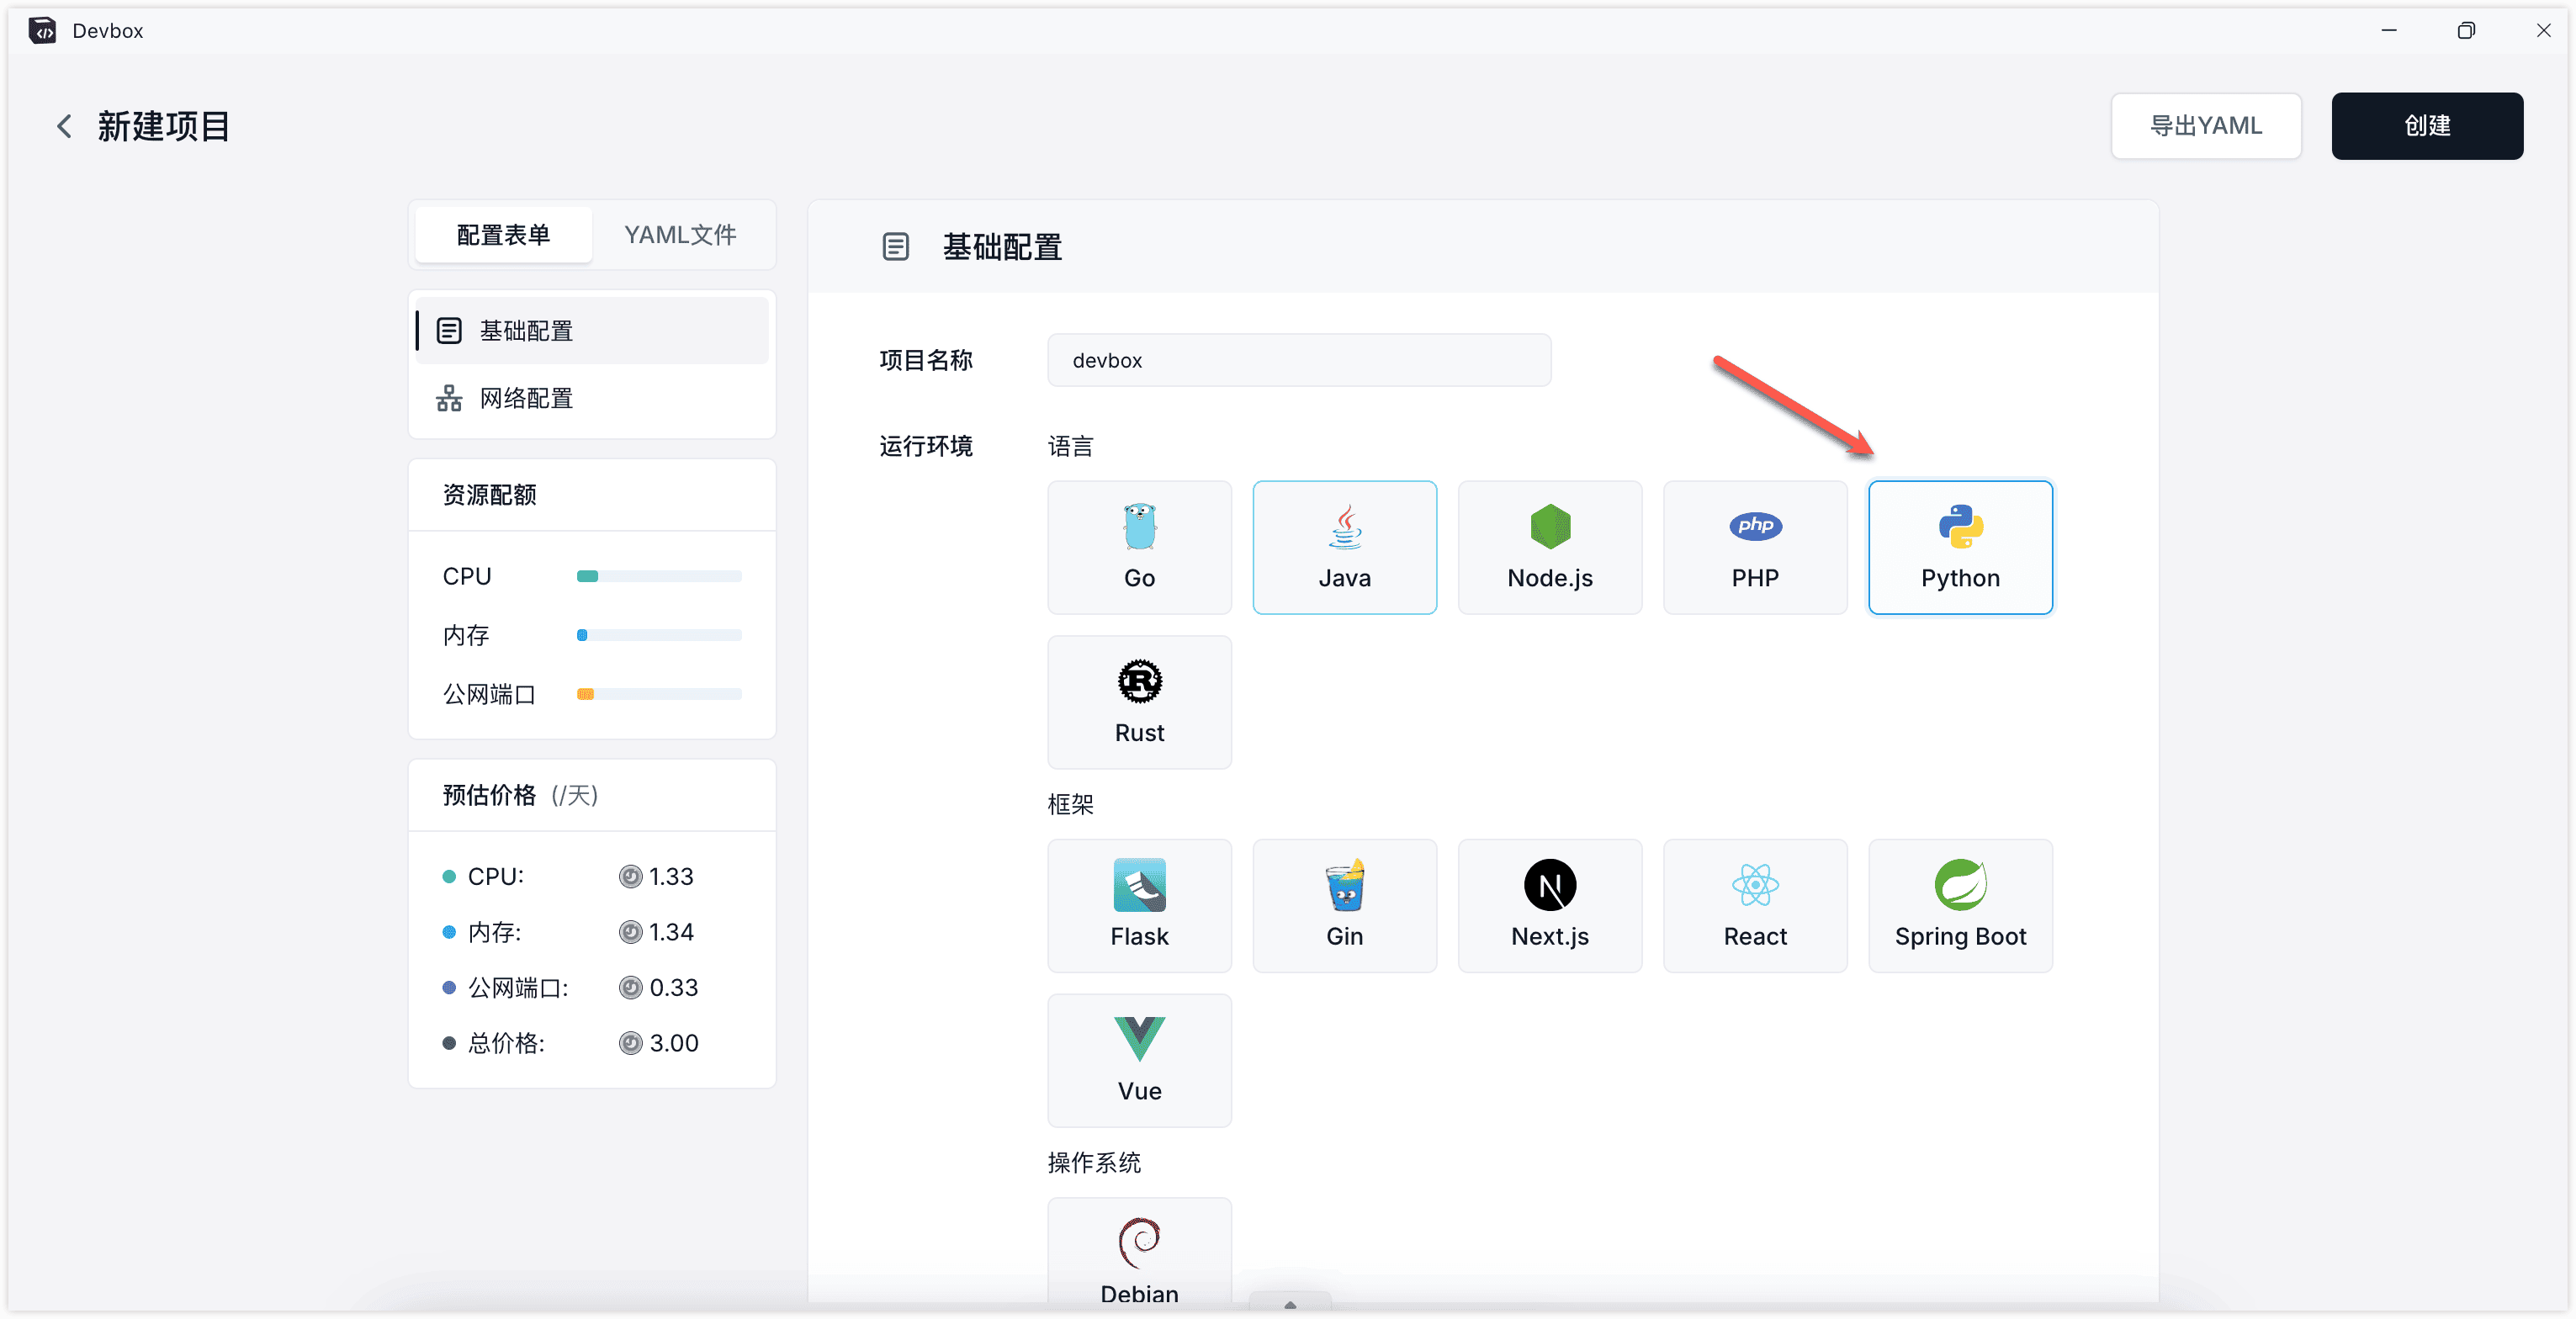Click the 创建 button
The image size is (2576, 1319).
2426,126
